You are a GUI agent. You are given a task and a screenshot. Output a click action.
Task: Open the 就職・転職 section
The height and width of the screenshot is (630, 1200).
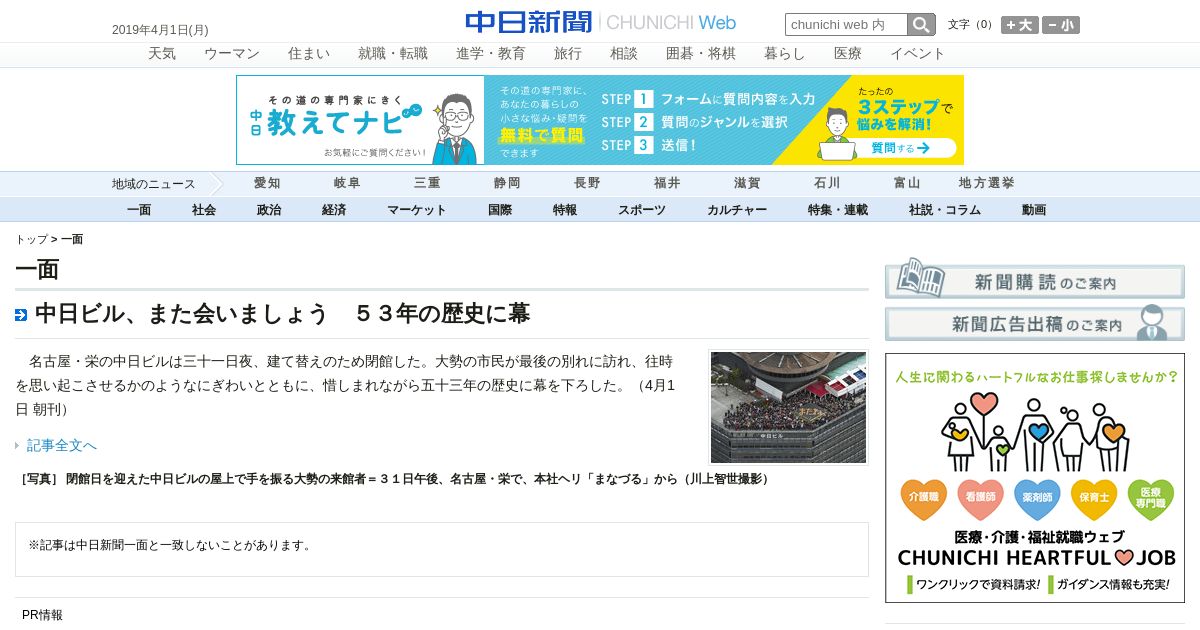393,54
